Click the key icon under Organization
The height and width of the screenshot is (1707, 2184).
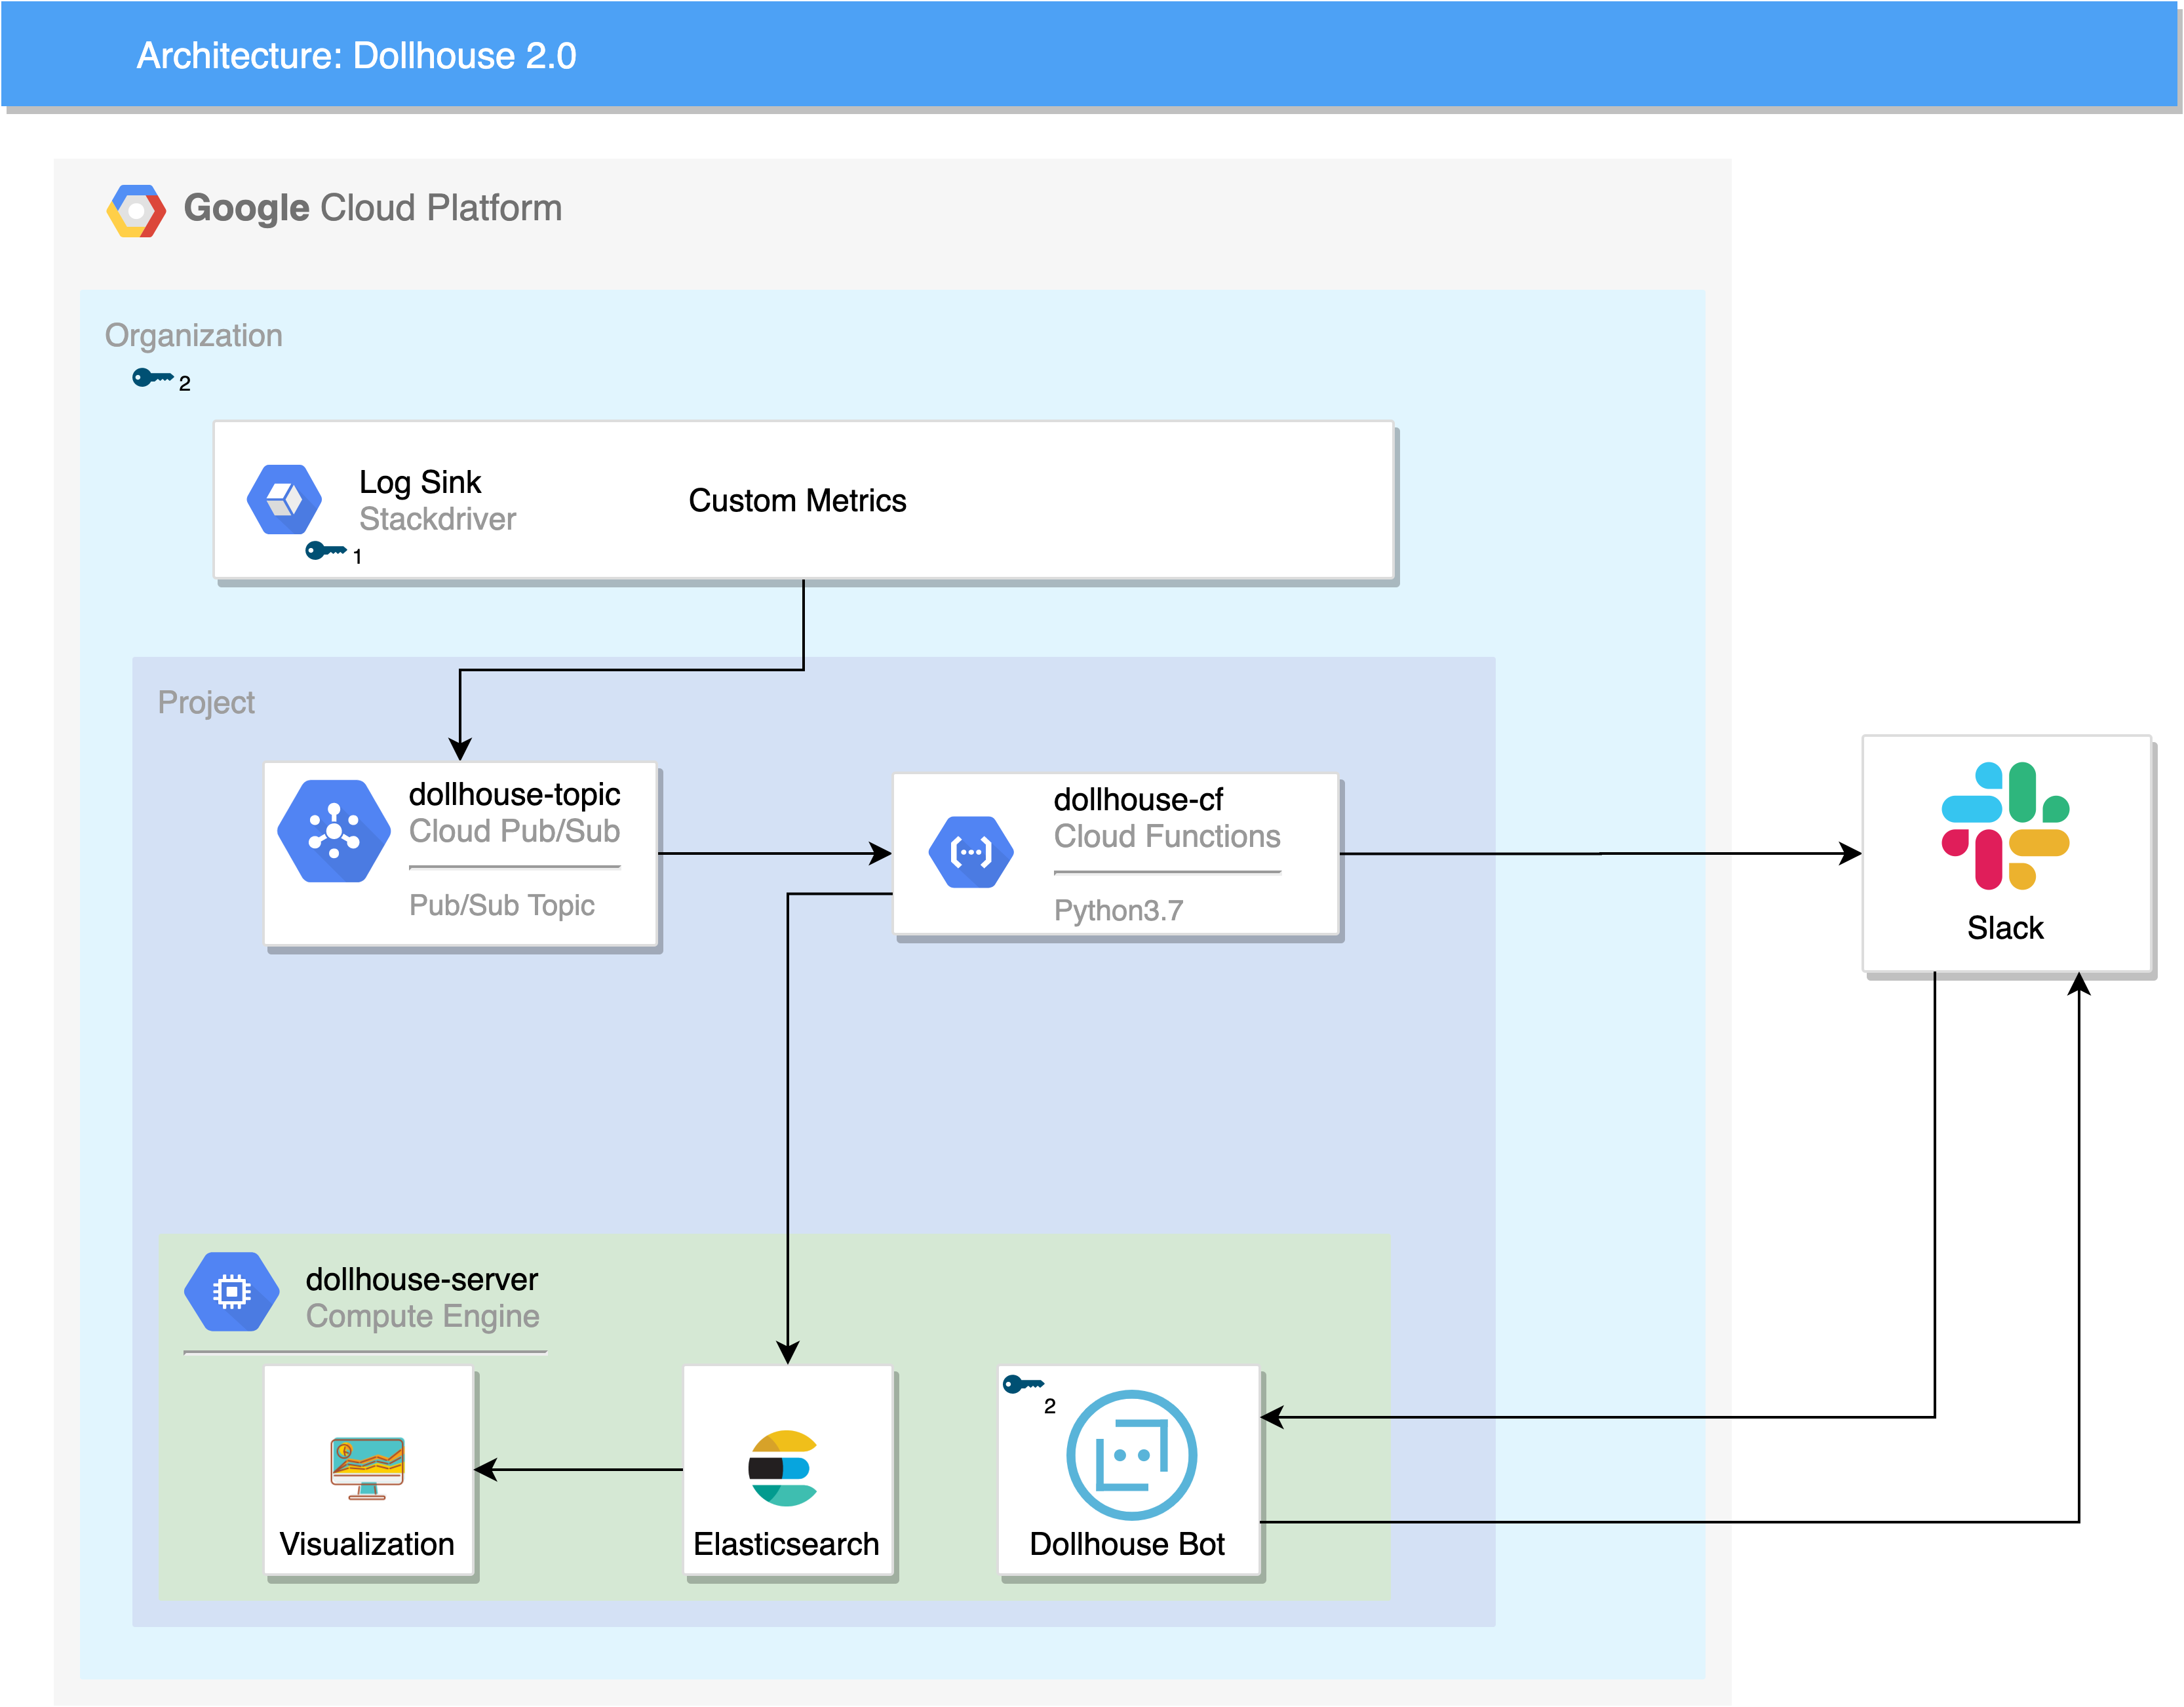coord(152,377)
